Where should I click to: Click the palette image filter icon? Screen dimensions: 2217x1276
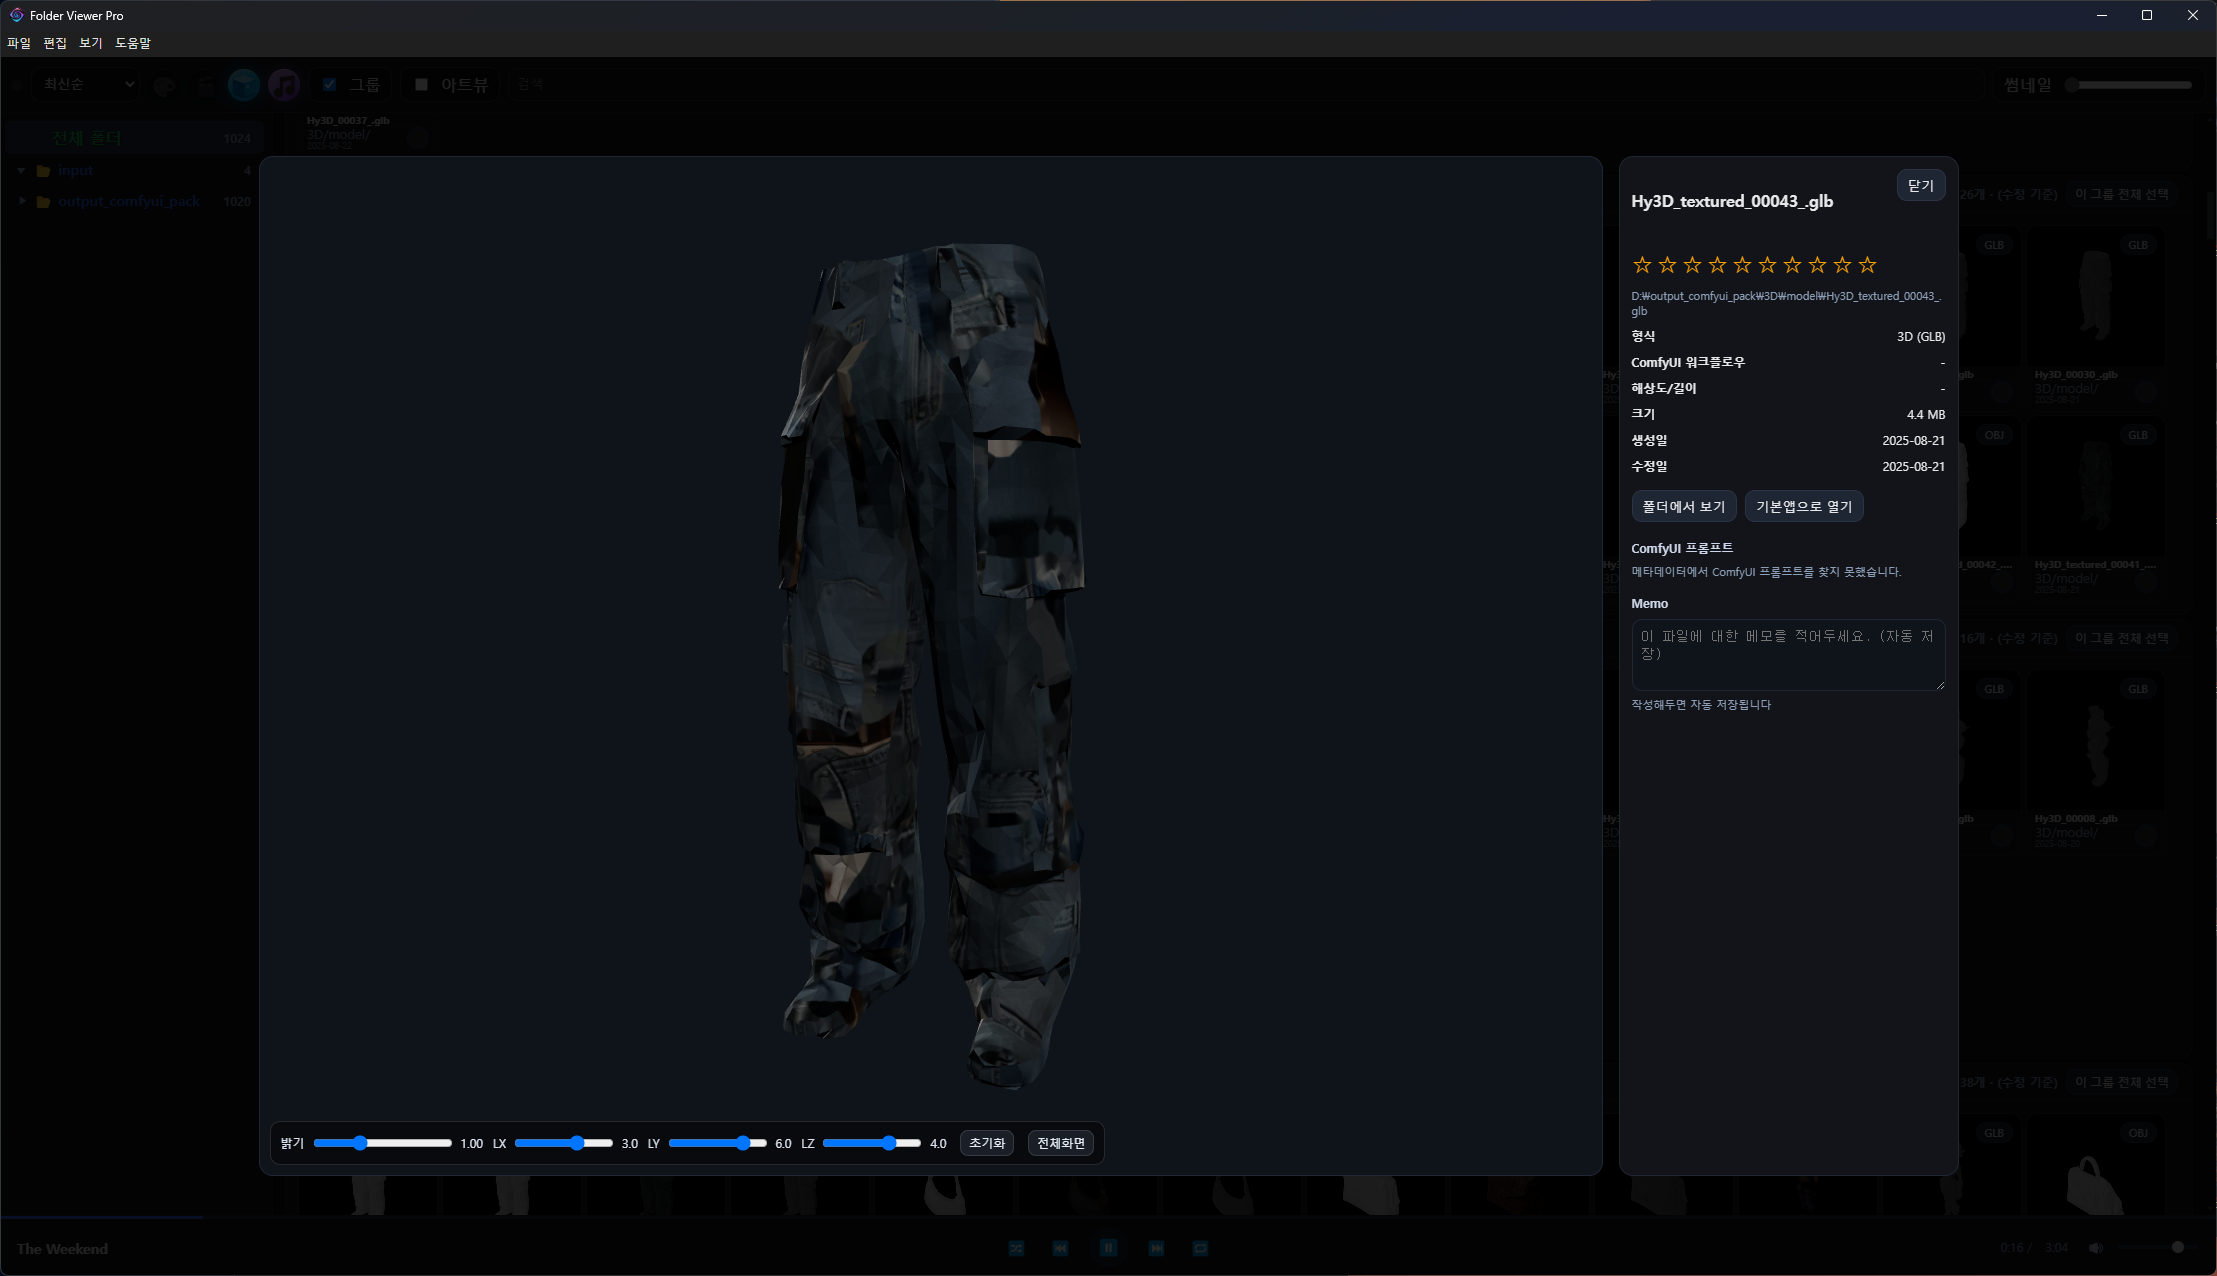click(x=165, y=85)
